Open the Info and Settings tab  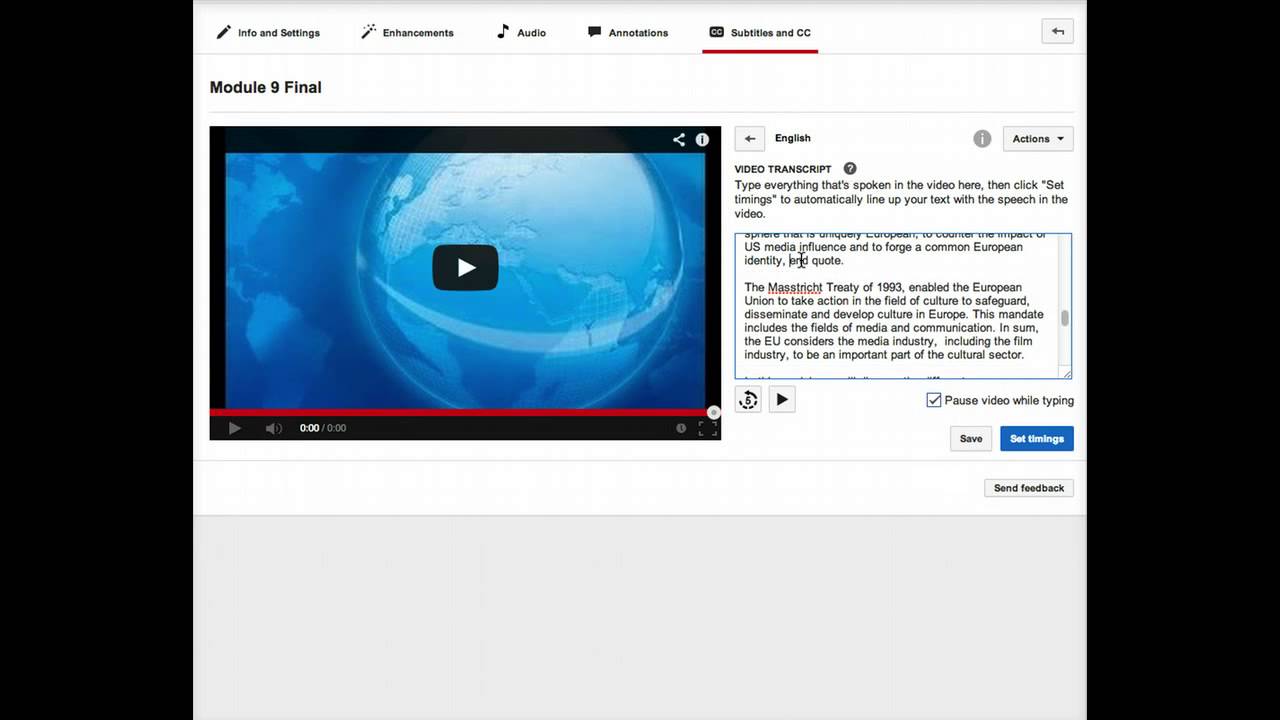coord(268,32)
